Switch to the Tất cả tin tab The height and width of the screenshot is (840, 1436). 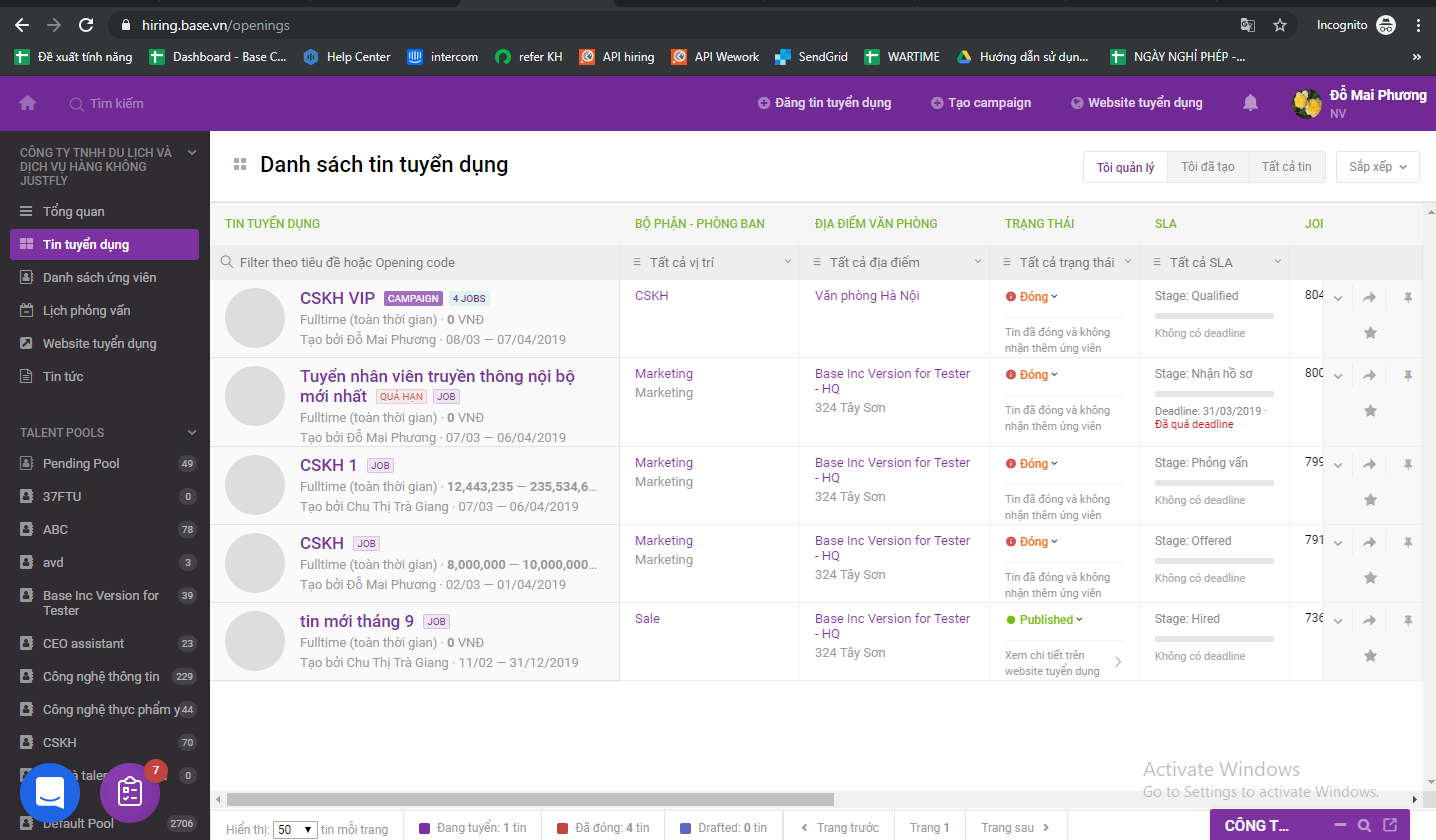pyautogui.click(x=1286, y=167)
